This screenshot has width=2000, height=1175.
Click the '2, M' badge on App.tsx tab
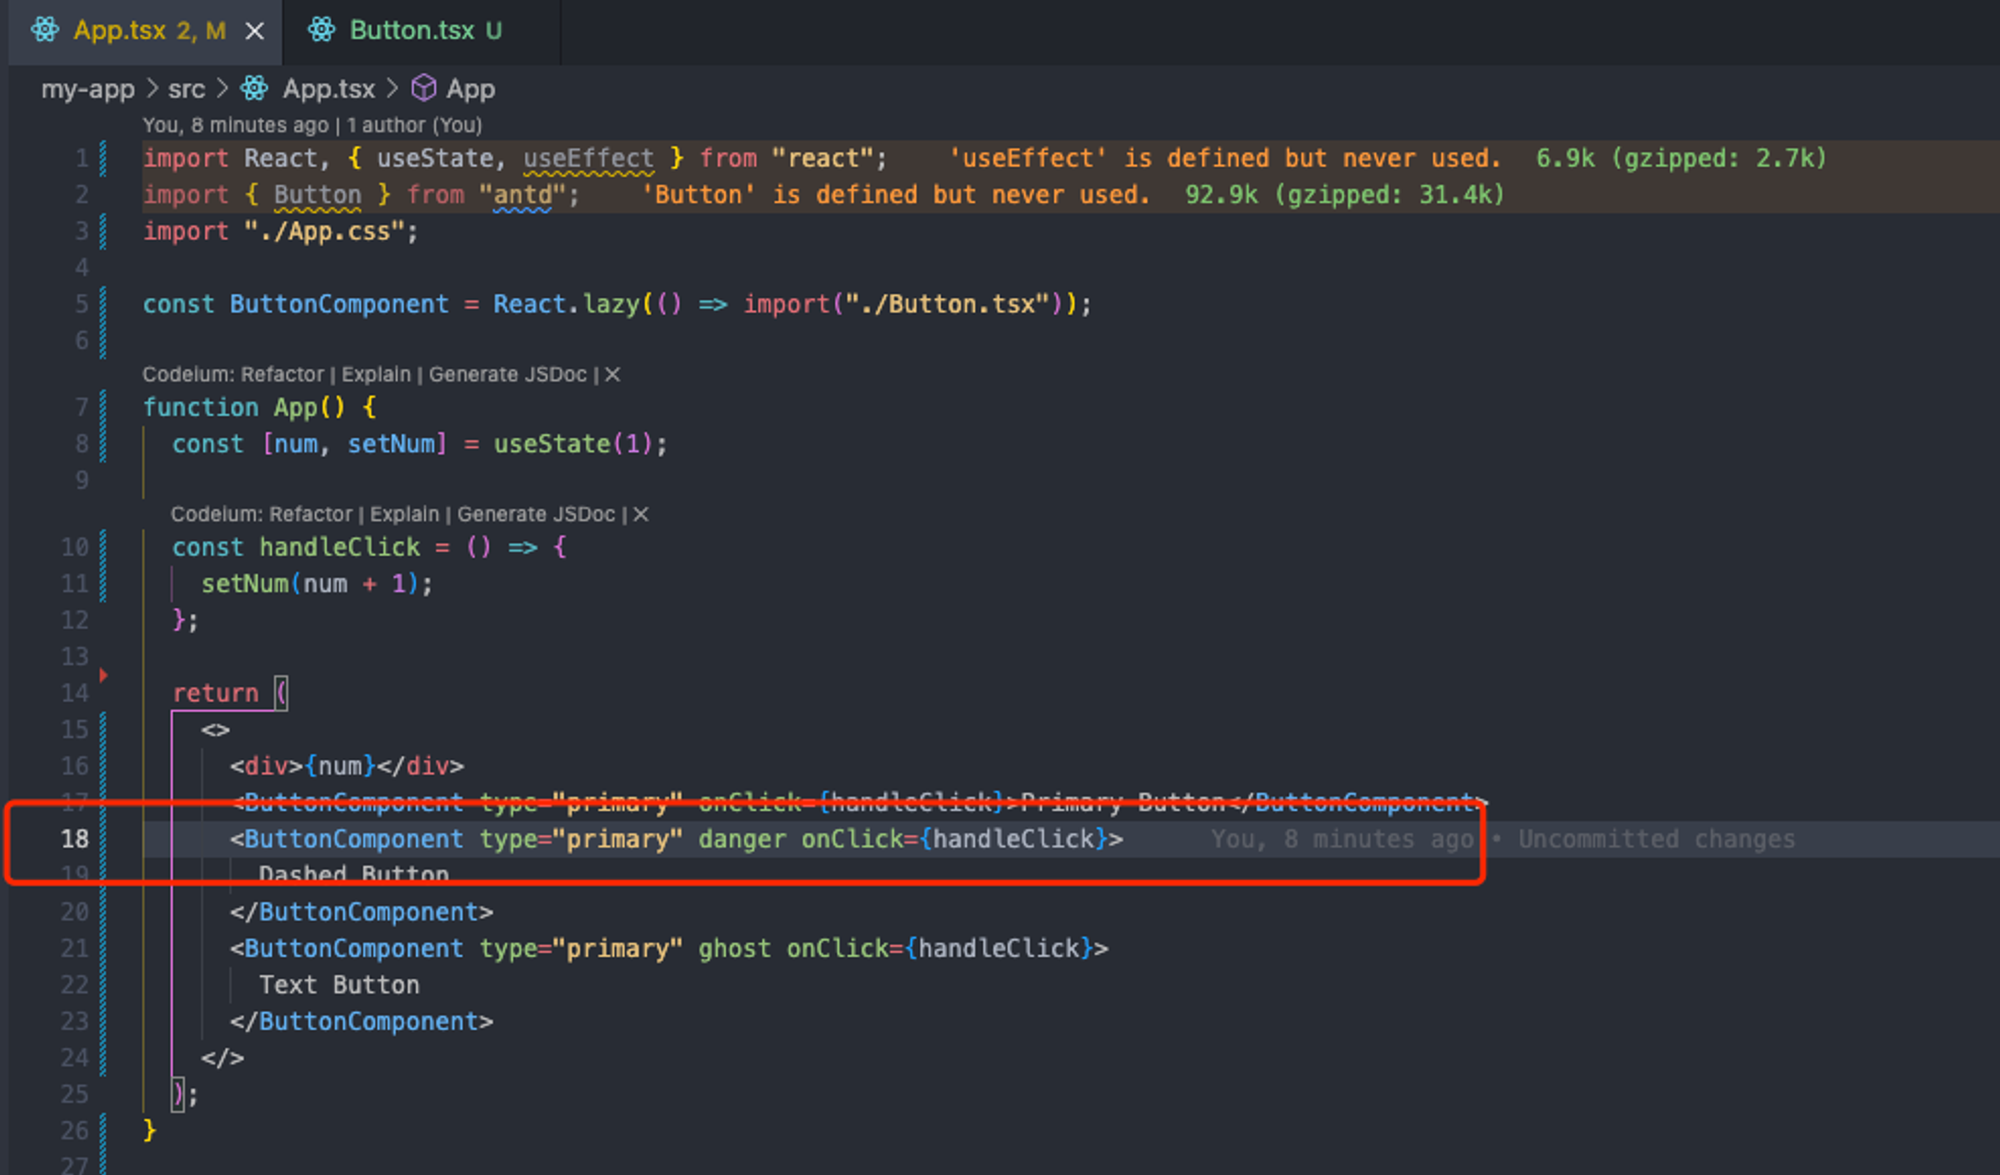pyautogui.click(x=202, y=31)
